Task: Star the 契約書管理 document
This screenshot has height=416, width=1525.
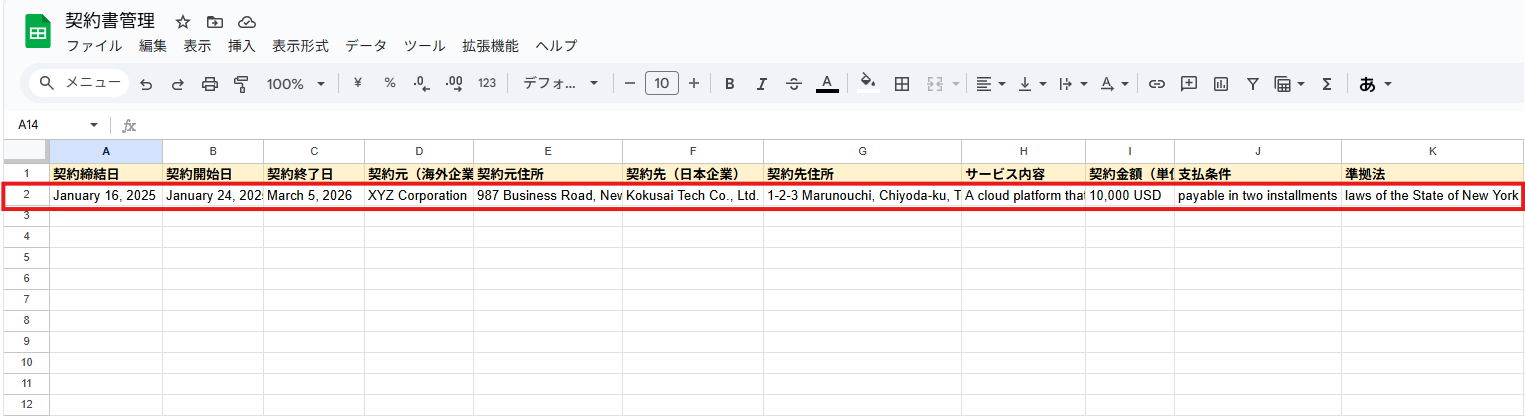Action: tap(182, 22)
